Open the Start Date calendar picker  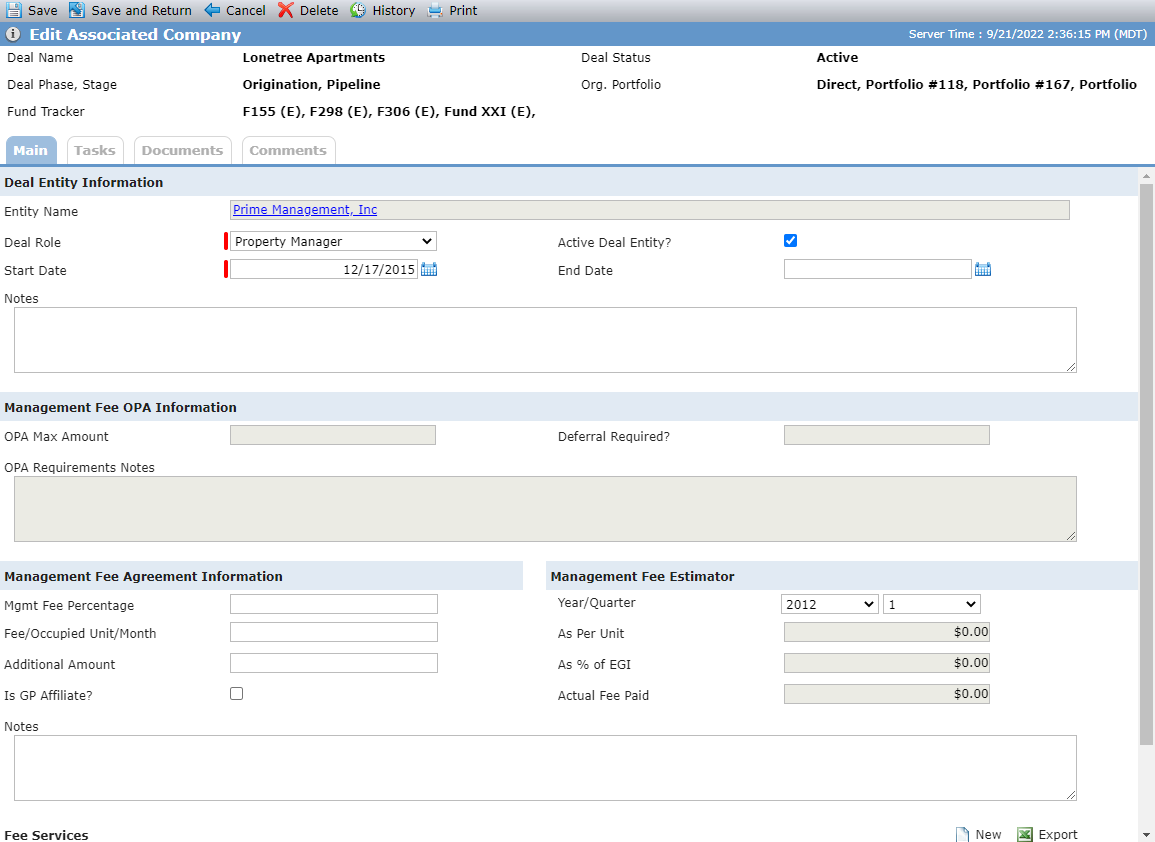tap(429, 270)
